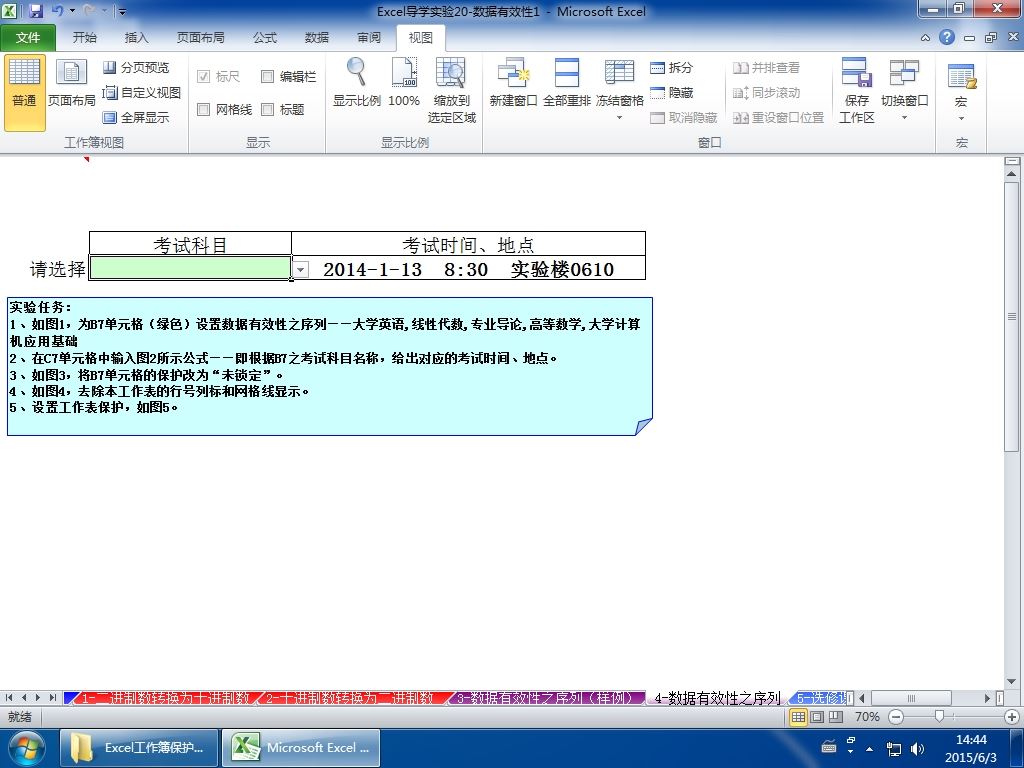
Task: Open the File (文件) tab
Action: [28, 38]
